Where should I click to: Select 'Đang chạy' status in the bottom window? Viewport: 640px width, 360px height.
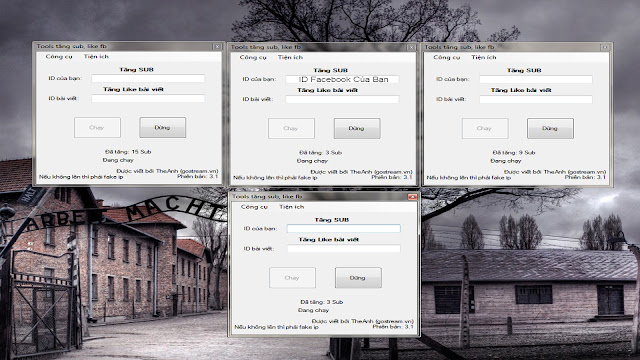[313, 310]
